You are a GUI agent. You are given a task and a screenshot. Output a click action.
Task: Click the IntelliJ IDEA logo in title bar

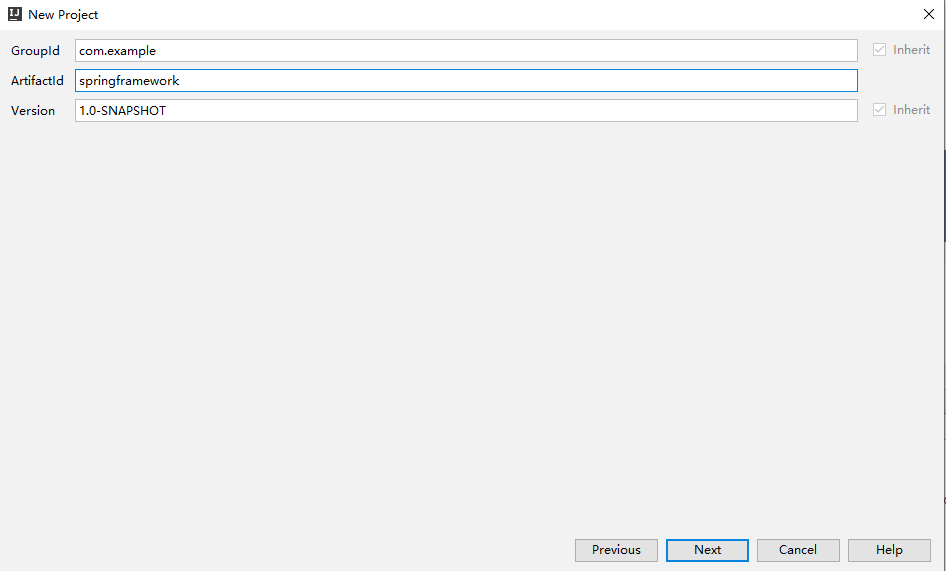point(15,15)
